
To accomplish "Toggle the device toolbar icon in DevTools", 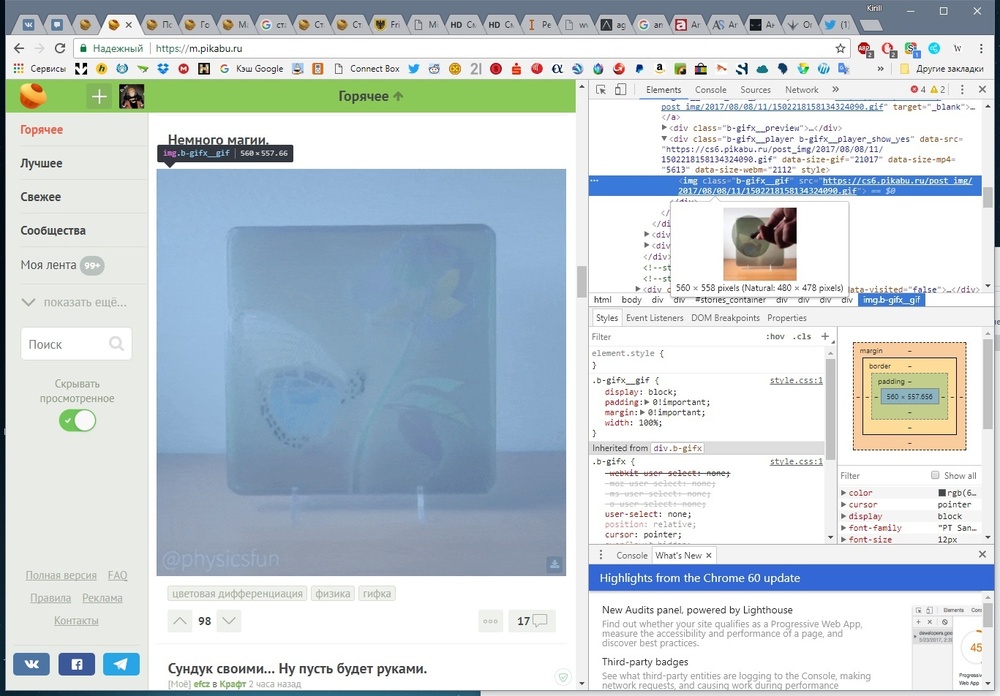I will click(x=621, y=90).
